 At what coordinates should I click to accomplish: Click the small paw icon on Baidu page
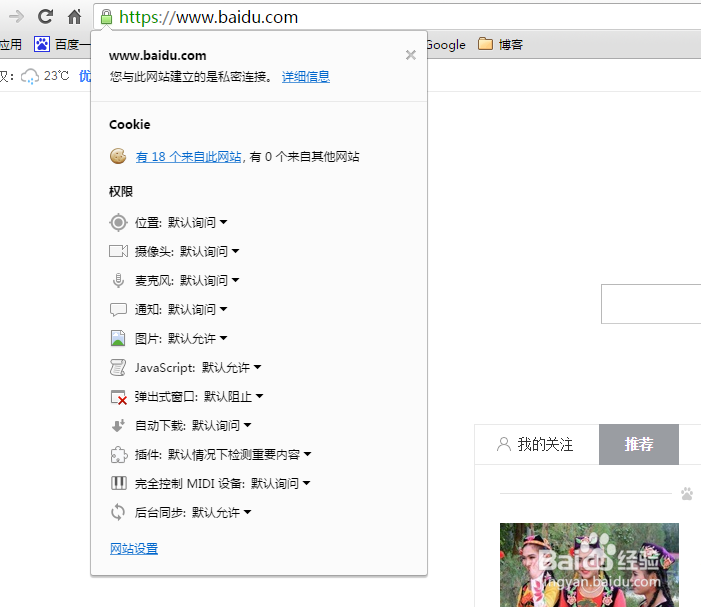click(687, 494)
